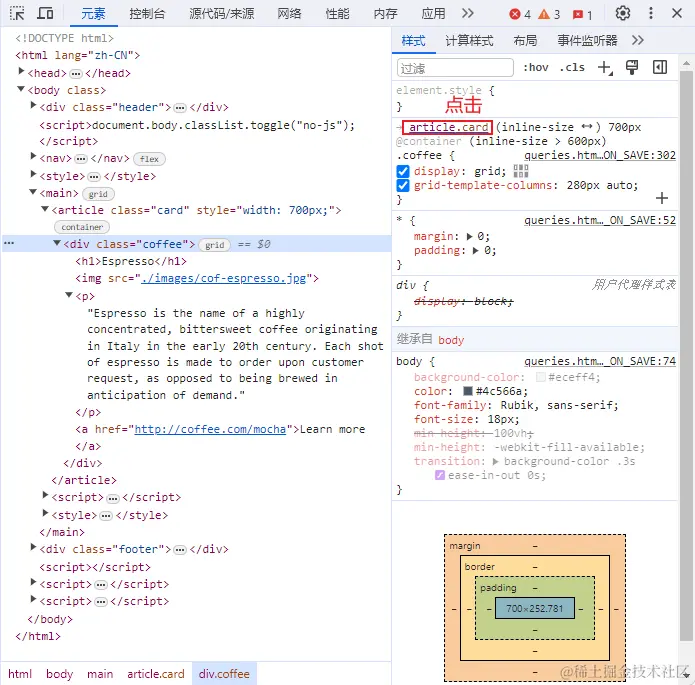The width and height of the screenshot is (695, 685).
Task: Open color picker for #eceff4 swatch
Action: tap(540, 377)
